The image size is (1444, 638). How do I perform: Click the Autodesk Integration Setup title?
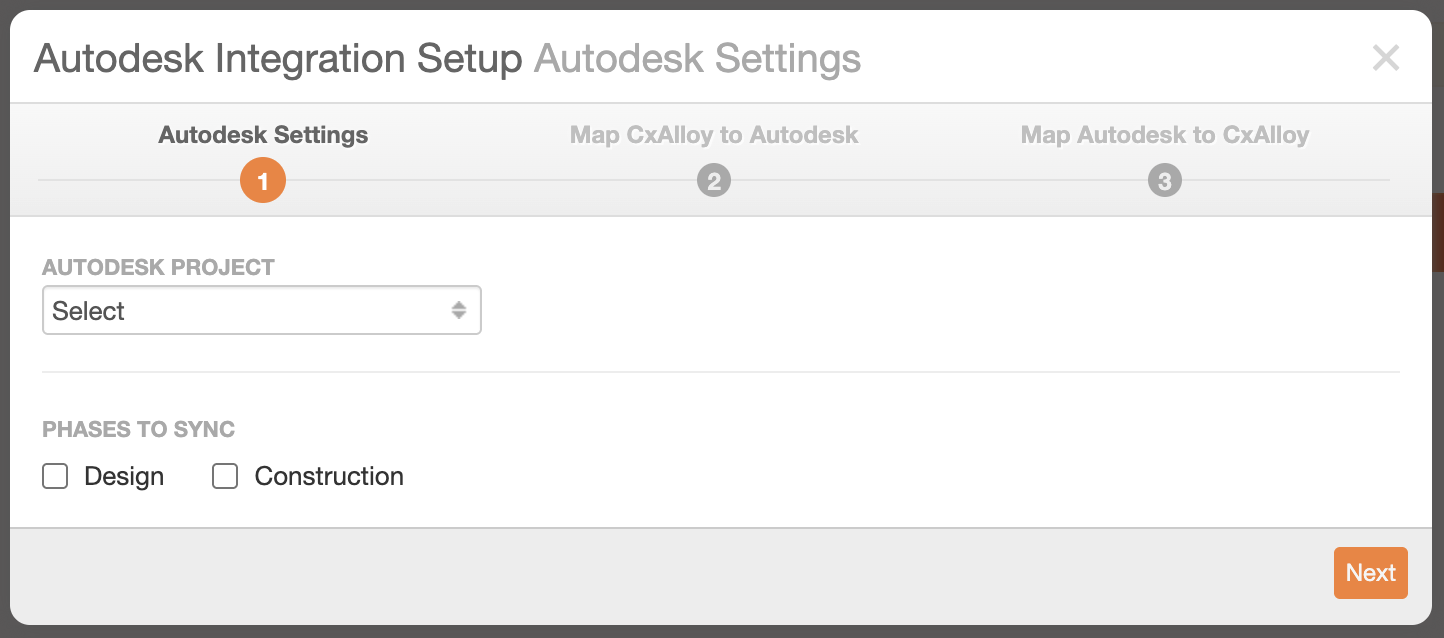278,59
